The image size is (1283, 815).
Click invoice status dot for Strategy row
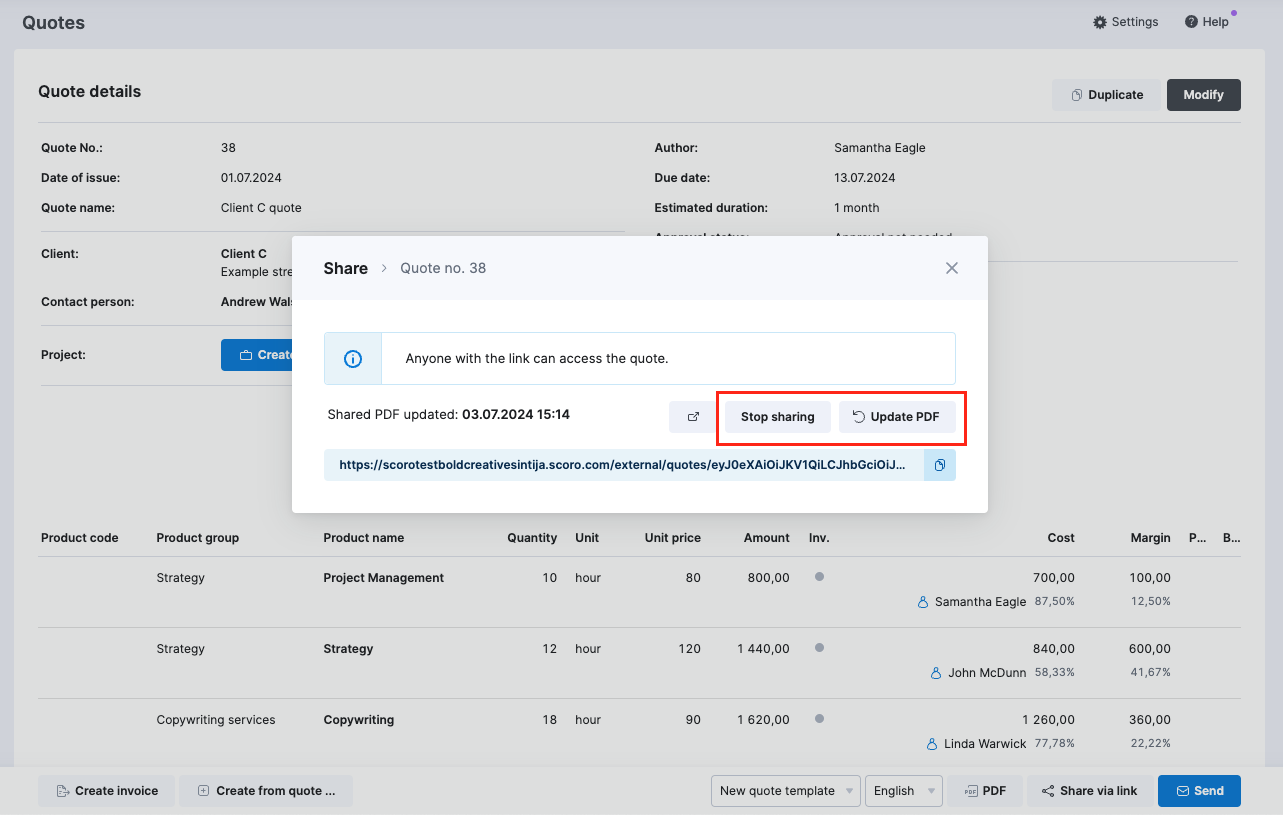click(819, 647)
